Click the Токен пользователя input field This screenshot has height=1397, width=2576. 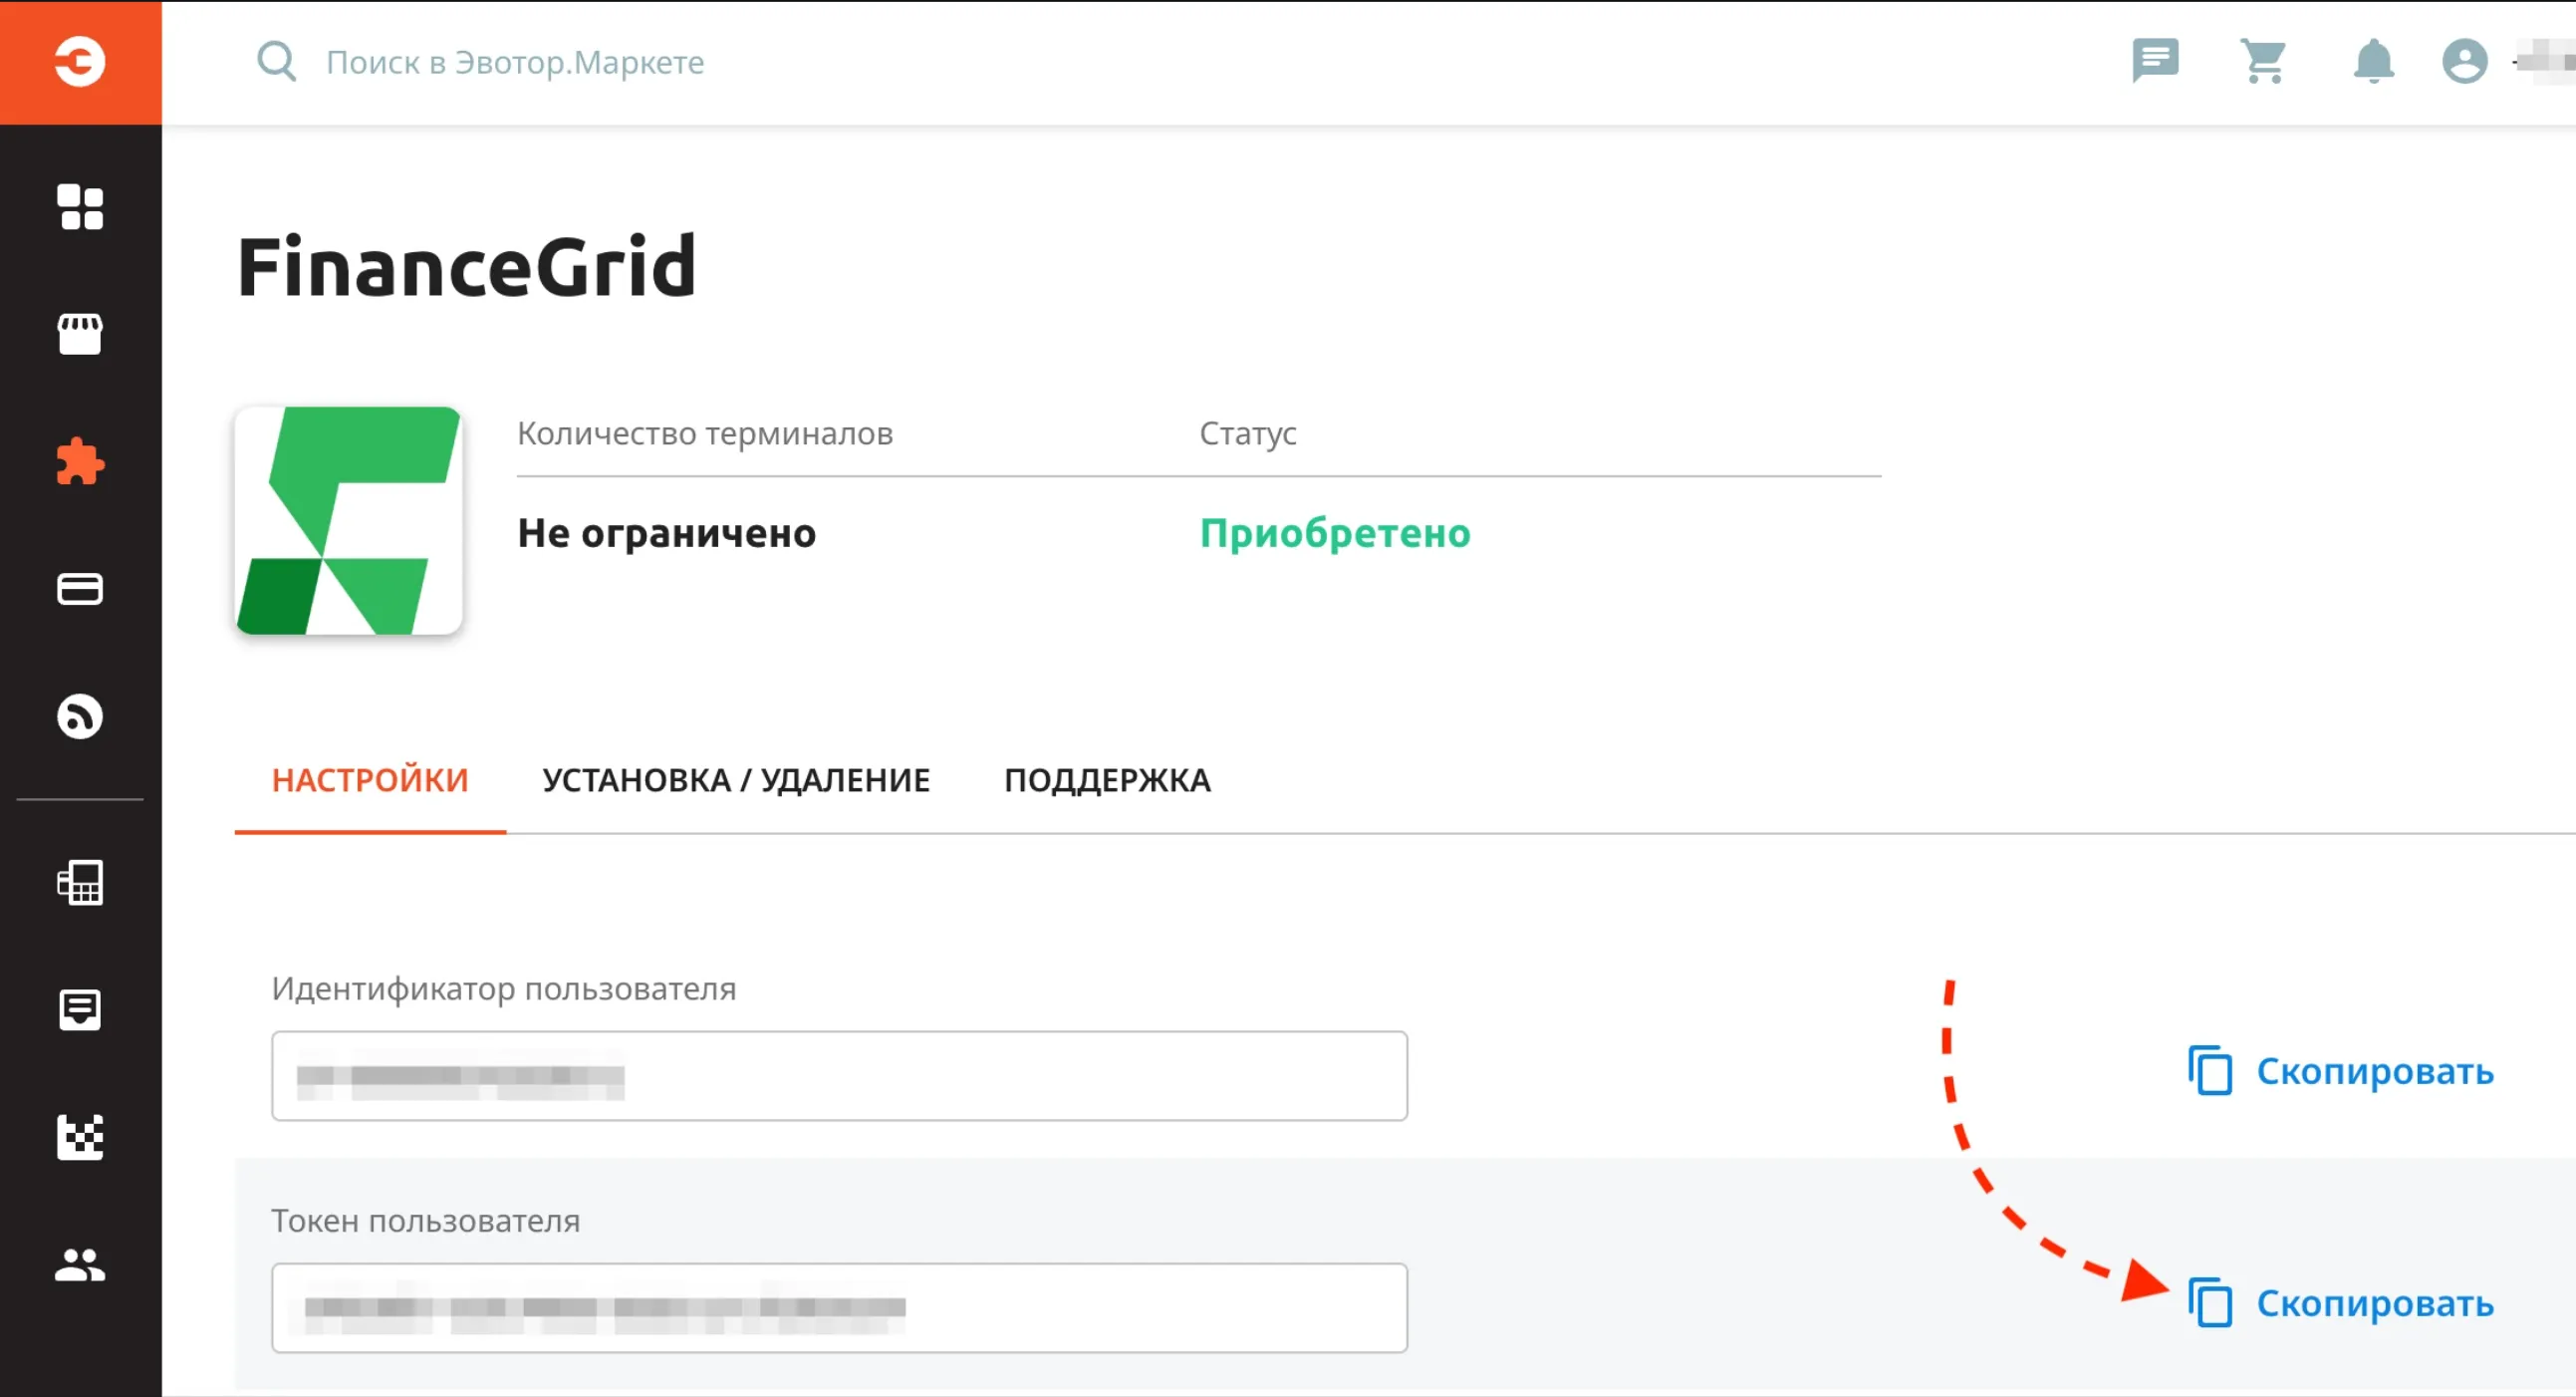(x=839, y=1308)
